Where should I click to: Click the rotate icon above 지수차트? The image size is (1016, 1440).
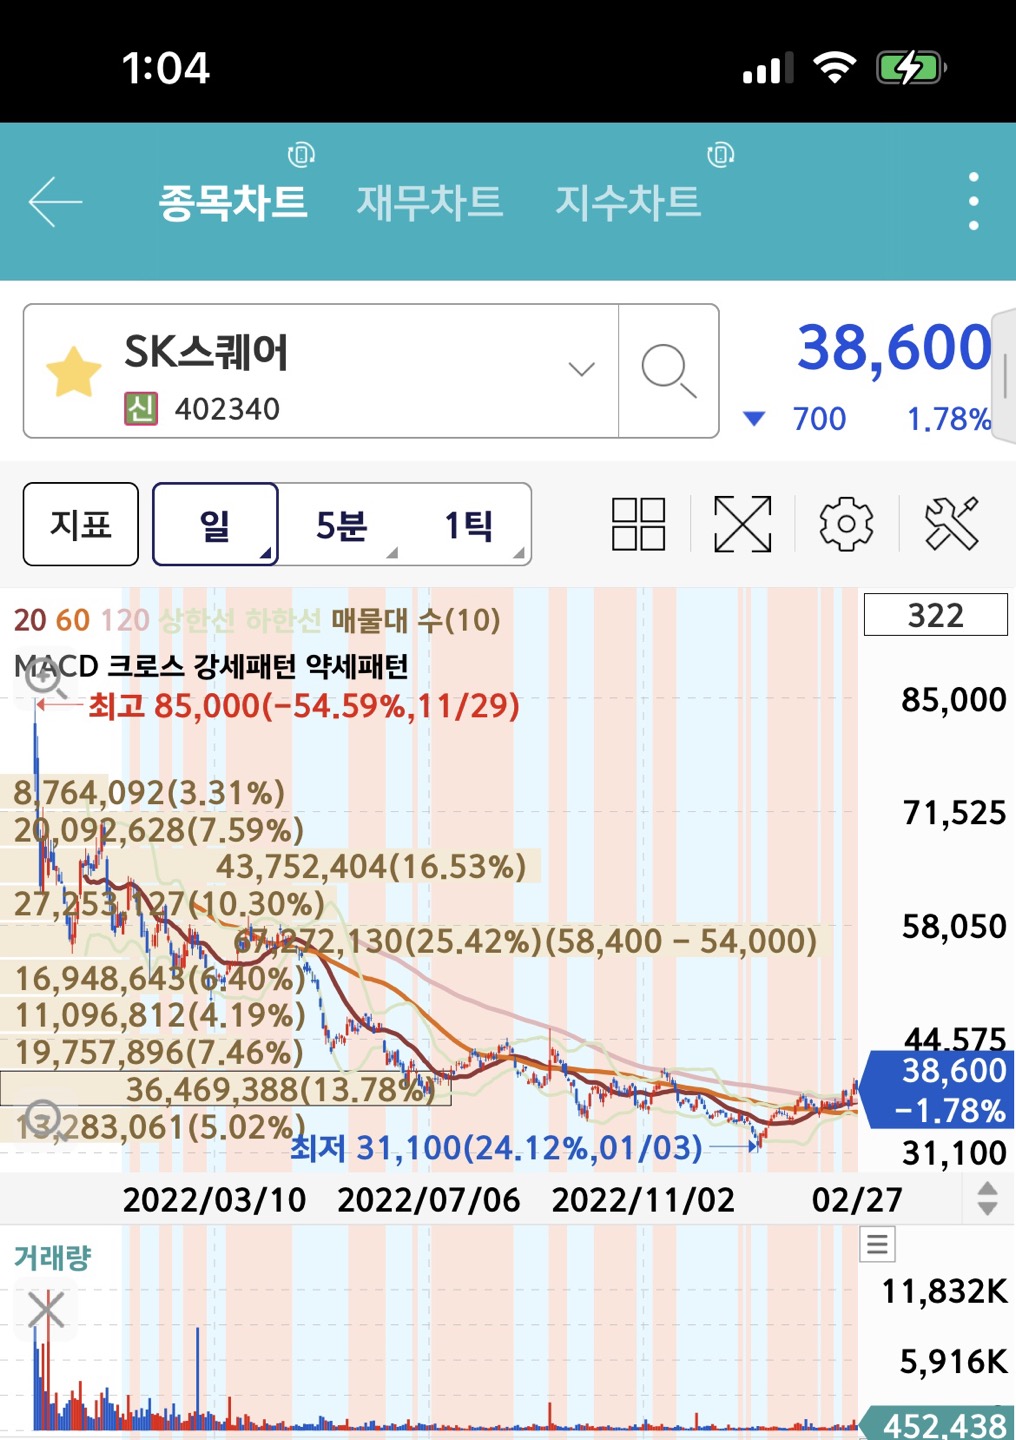click(720, 154)
